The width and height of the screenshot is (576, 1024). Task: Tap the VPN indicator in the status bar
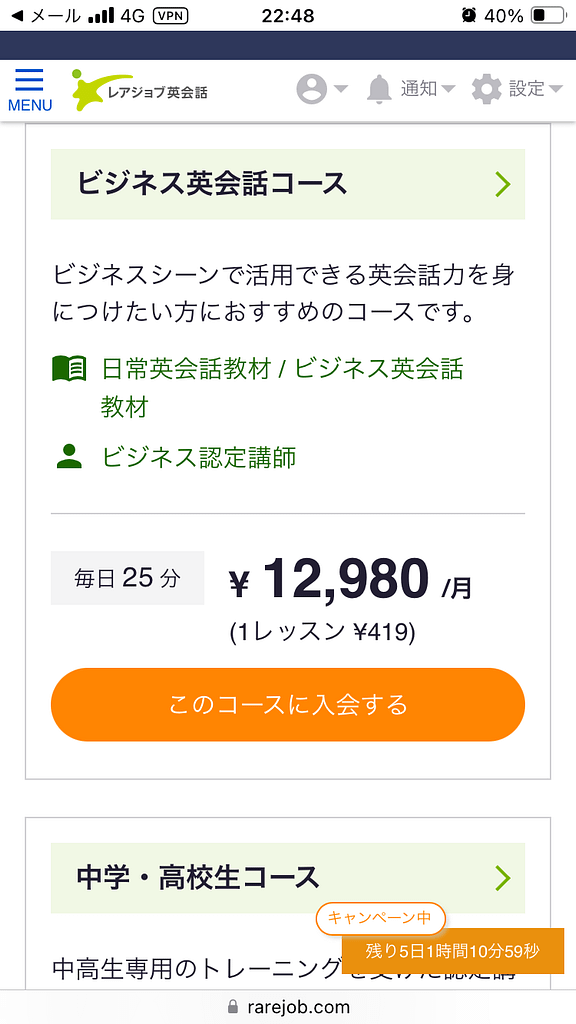[x=169, y=15]
